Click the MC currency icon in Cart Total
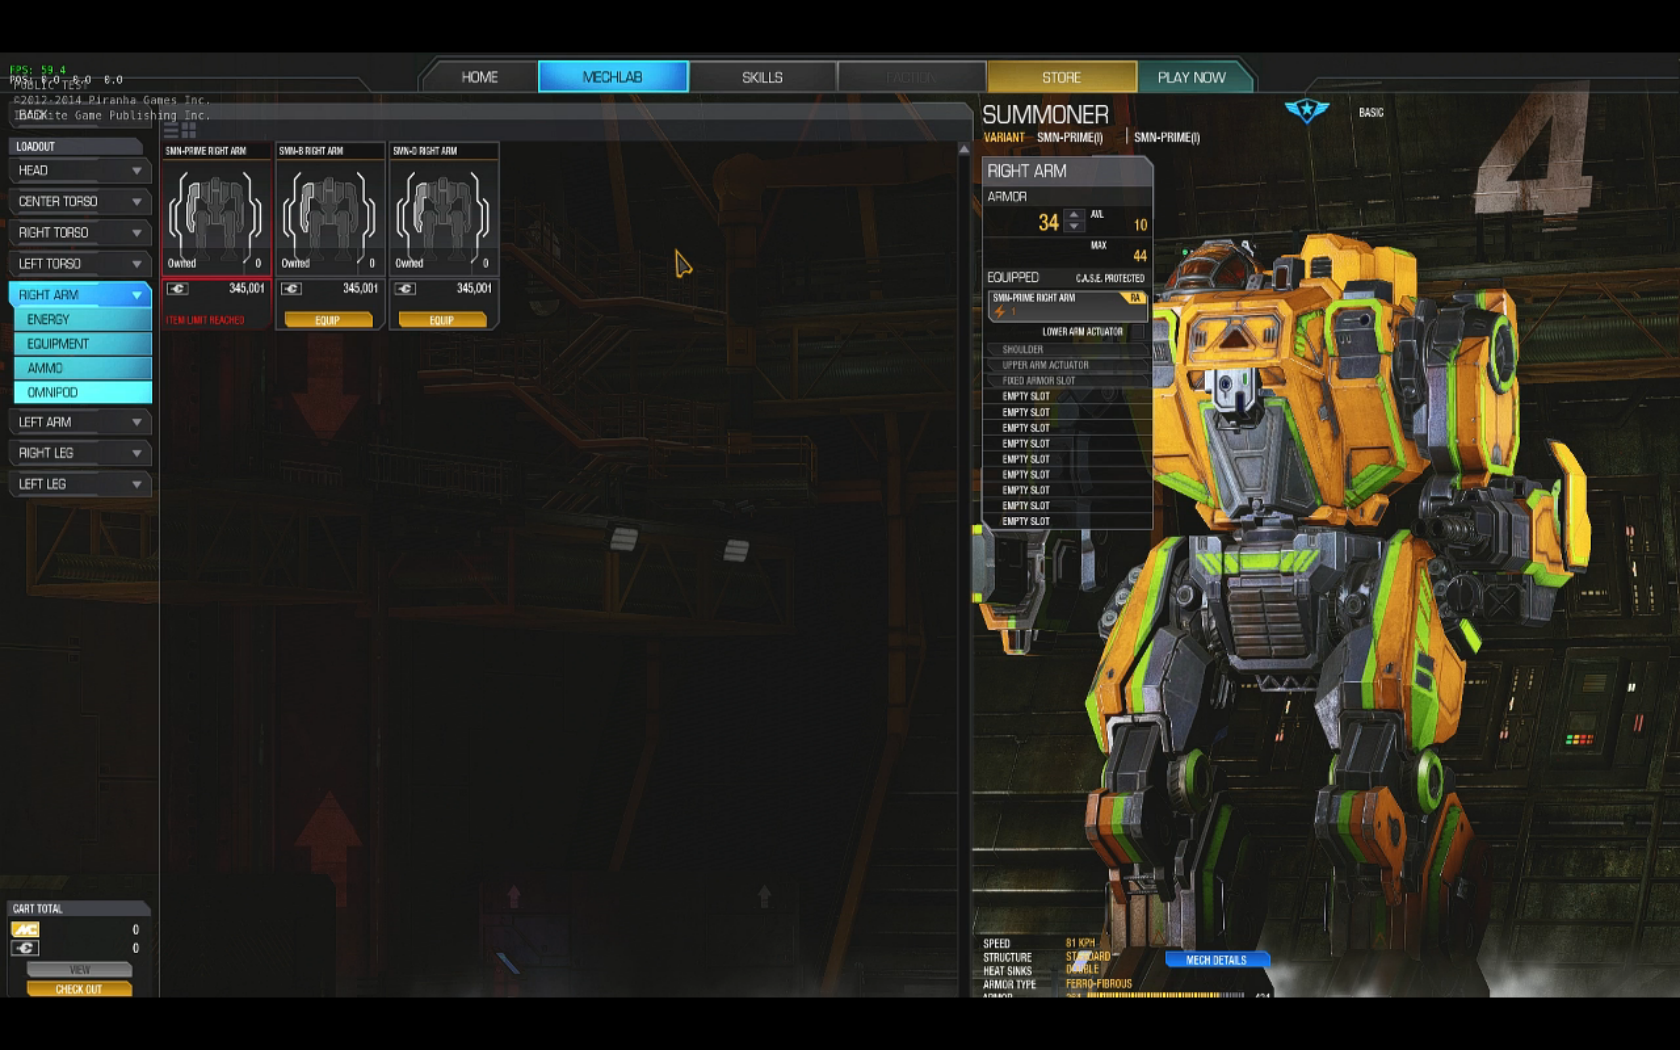The width and height of the screenshot is (1680, 1050). coord(25,930)
